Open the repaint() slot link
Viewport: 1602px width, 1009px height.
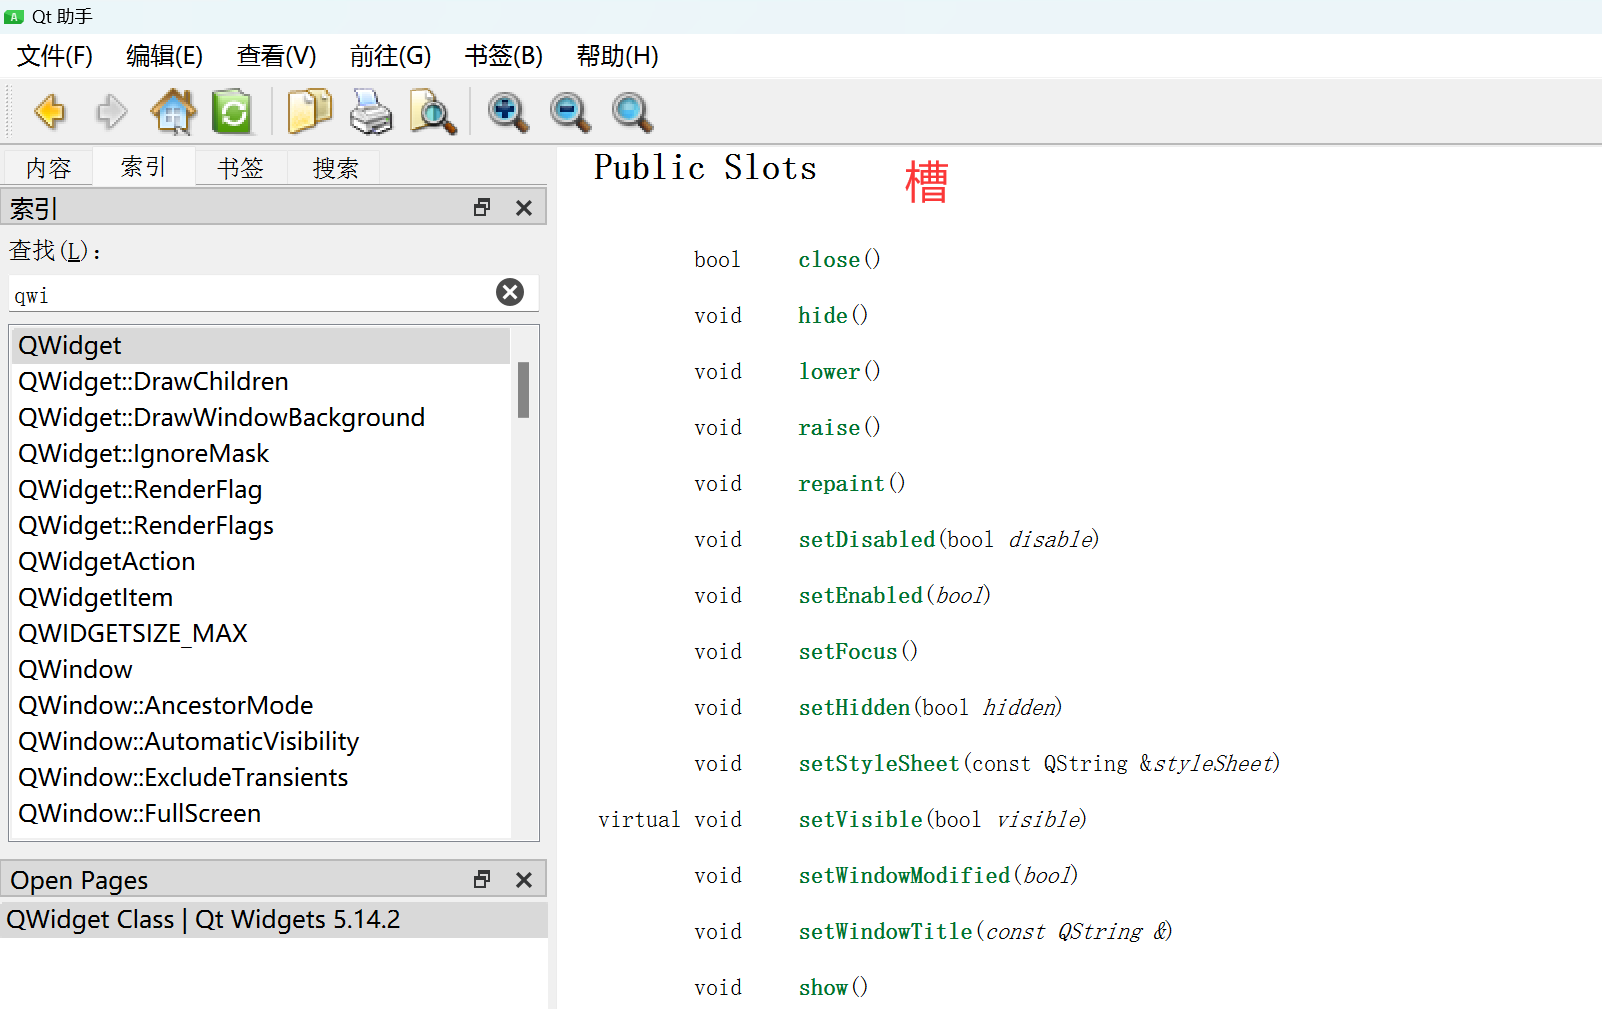(841, 484)
